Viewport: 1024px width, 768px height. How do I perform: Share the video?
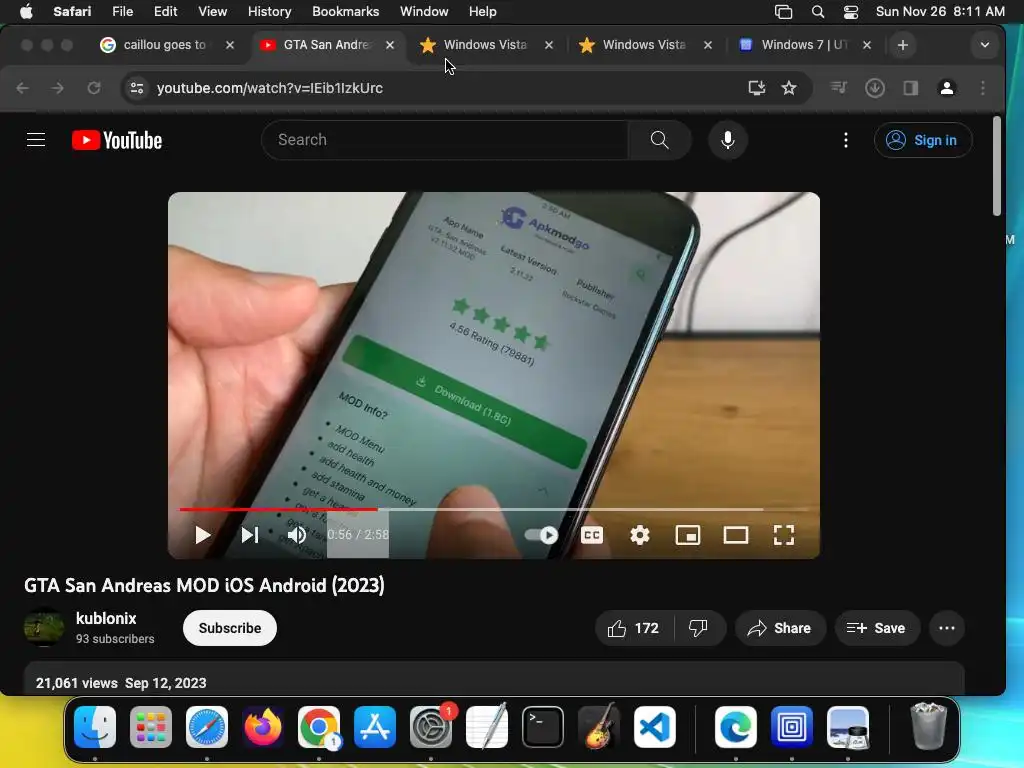tap(780, 628)
